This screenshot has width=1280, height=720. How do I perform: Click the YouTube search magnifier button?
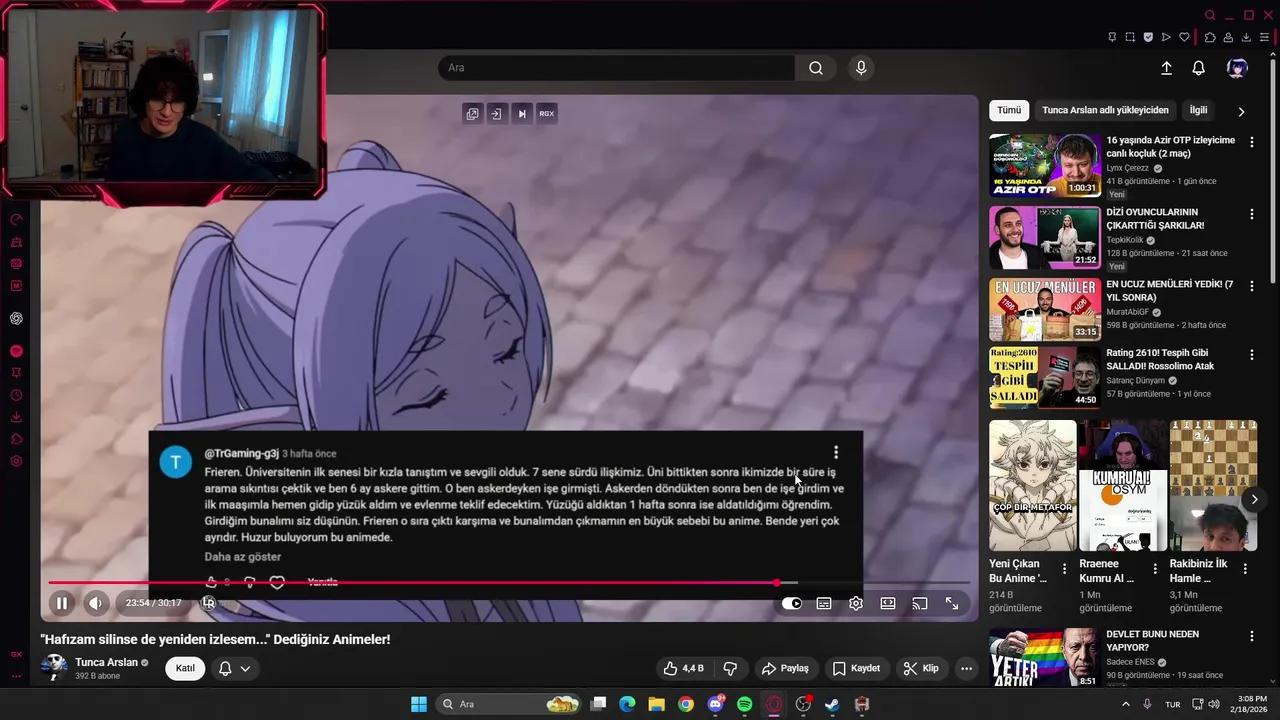point(816,68)
